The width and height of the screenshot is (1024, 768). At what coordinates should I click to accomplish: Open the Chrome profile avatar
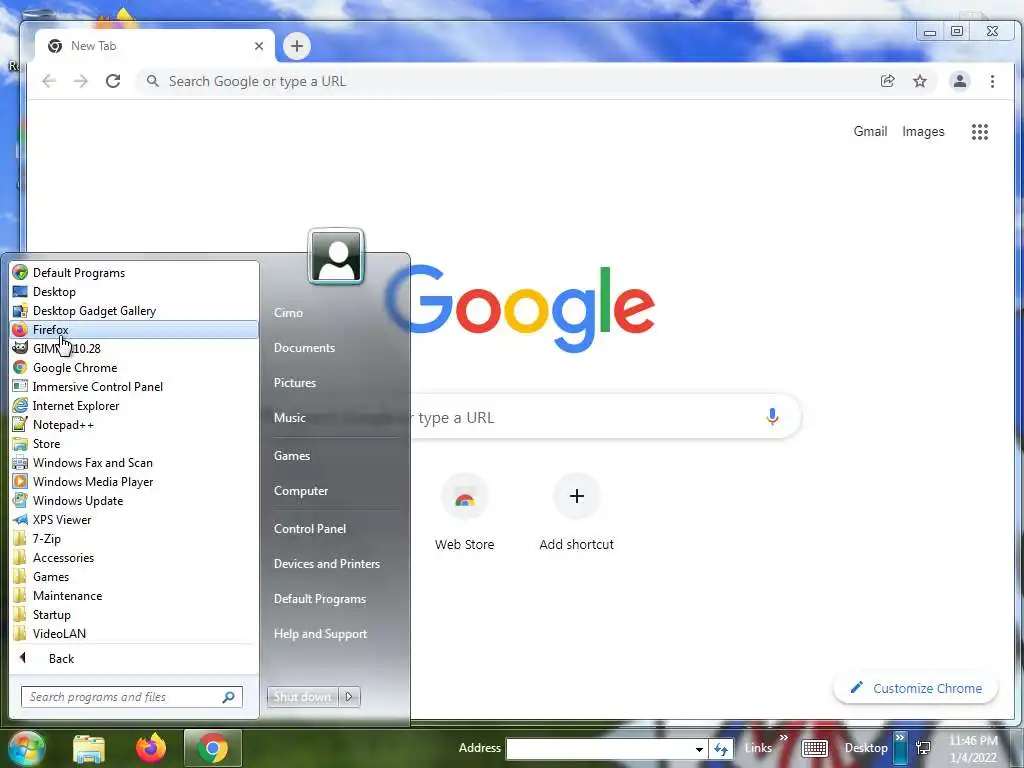pyautogui.click(x=959, y=81)
